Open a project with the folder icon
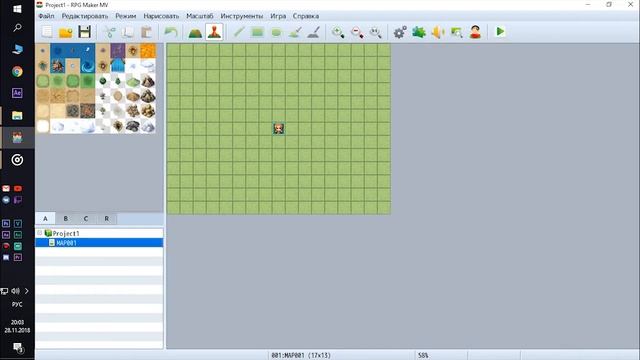 [x=65, y=32]
